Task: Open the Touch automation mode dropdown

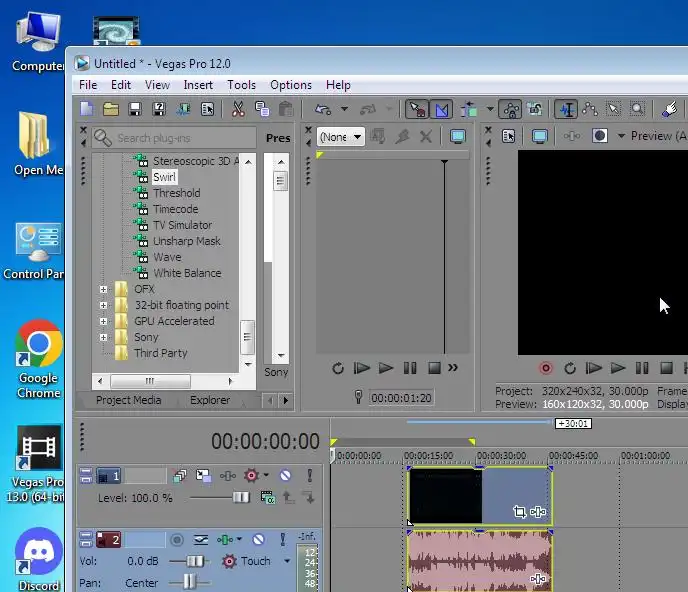Action: [287, 561]
